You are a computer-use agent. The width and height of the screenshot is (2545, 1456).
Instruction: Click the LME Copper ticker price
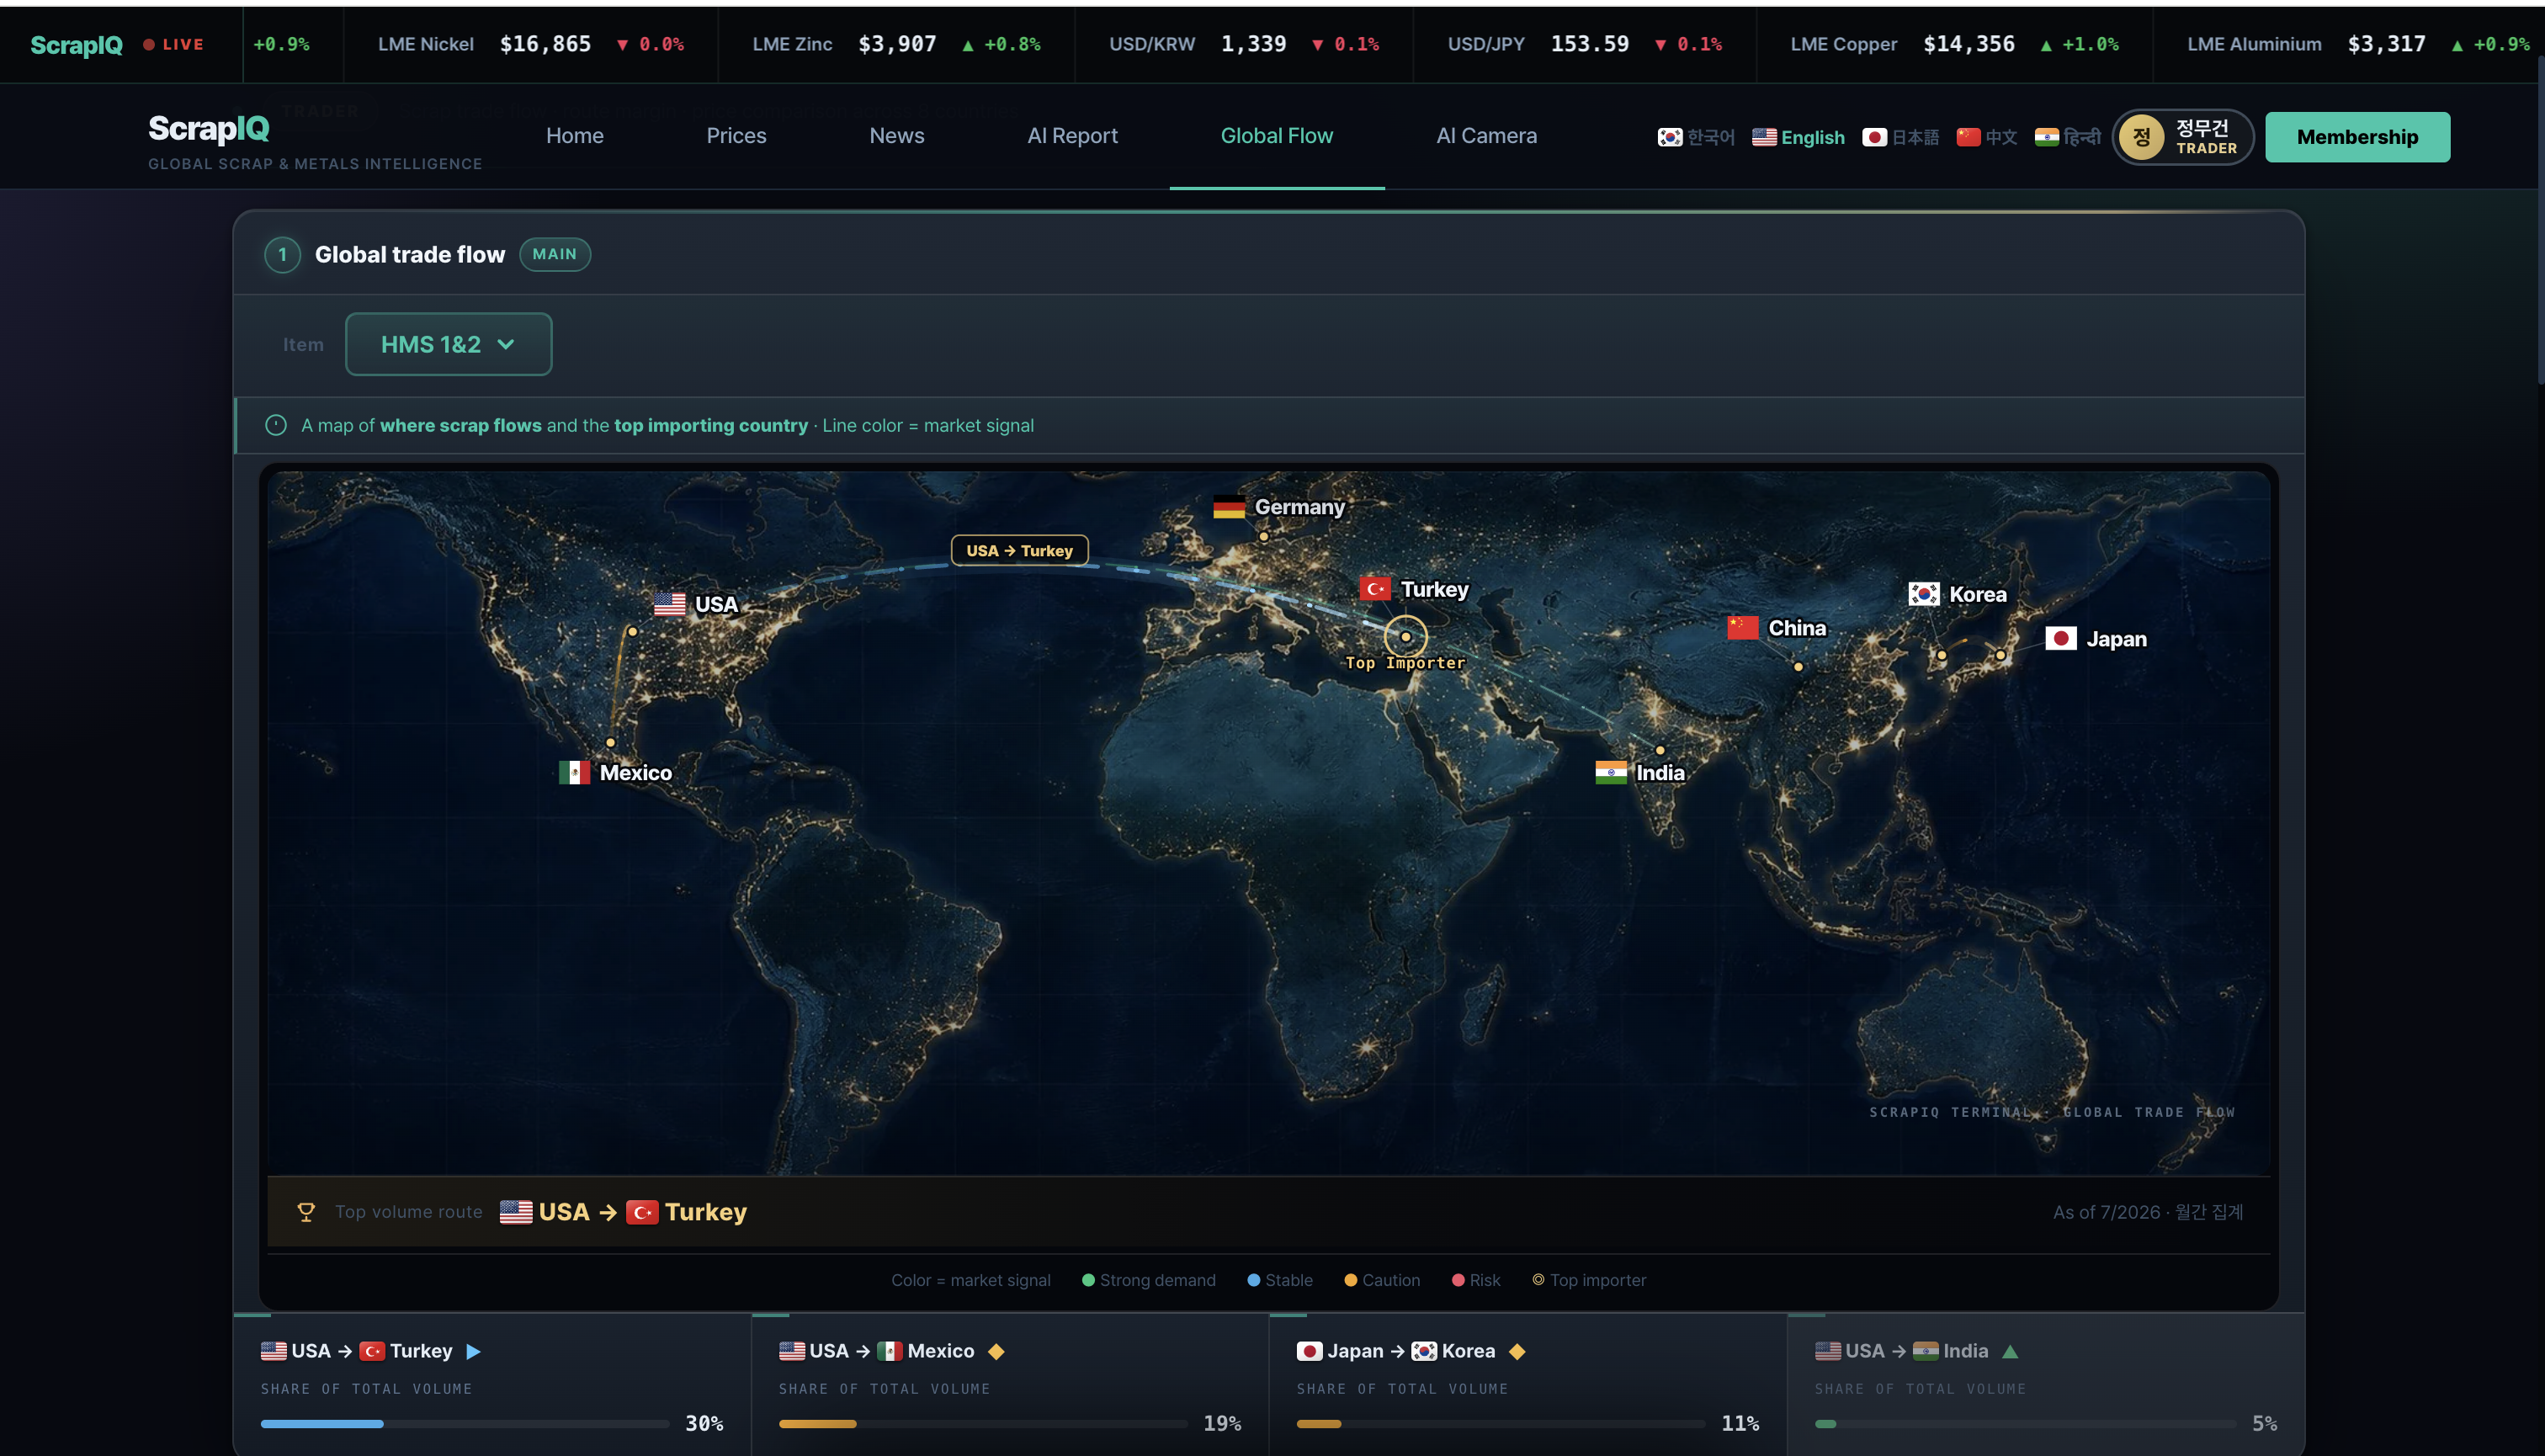[x=1969, y=44]
